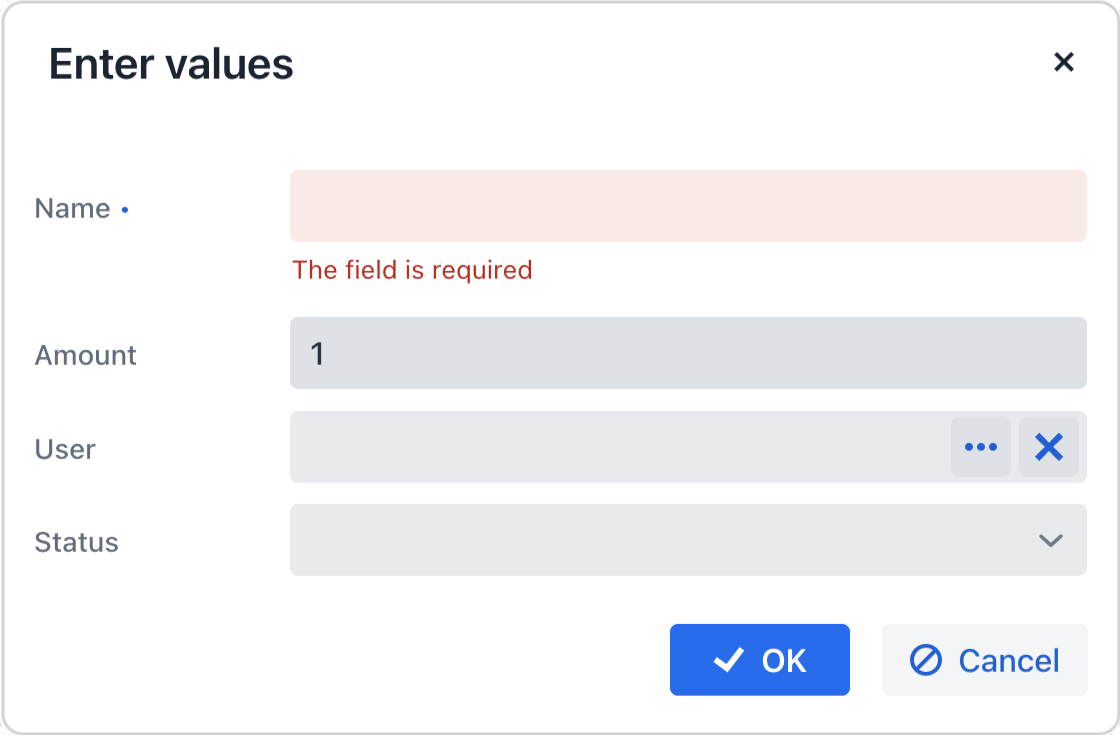Select the Amount value showing 1
This screenshot has height=735, width=1120.
(x=688, y=353)
